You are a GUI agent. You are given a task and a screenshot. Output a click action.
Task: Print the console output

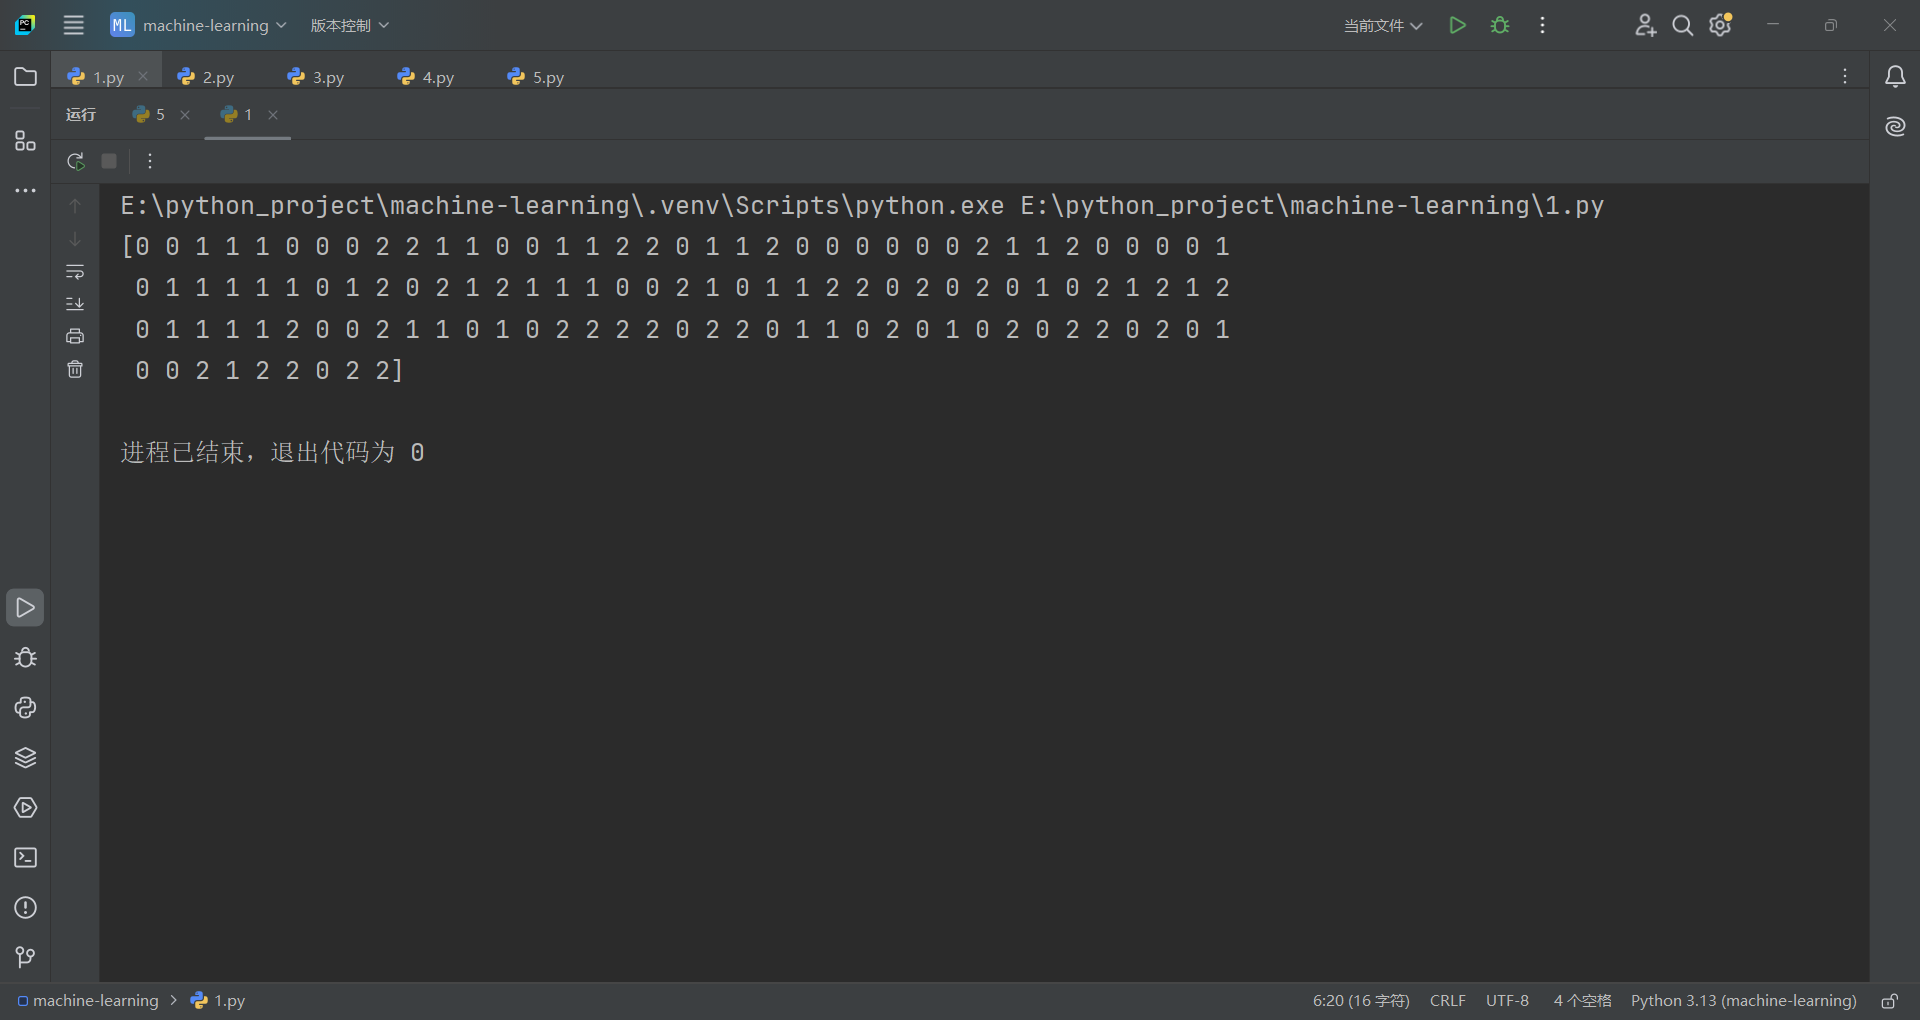pyautogui.click(x=75, y=337)
